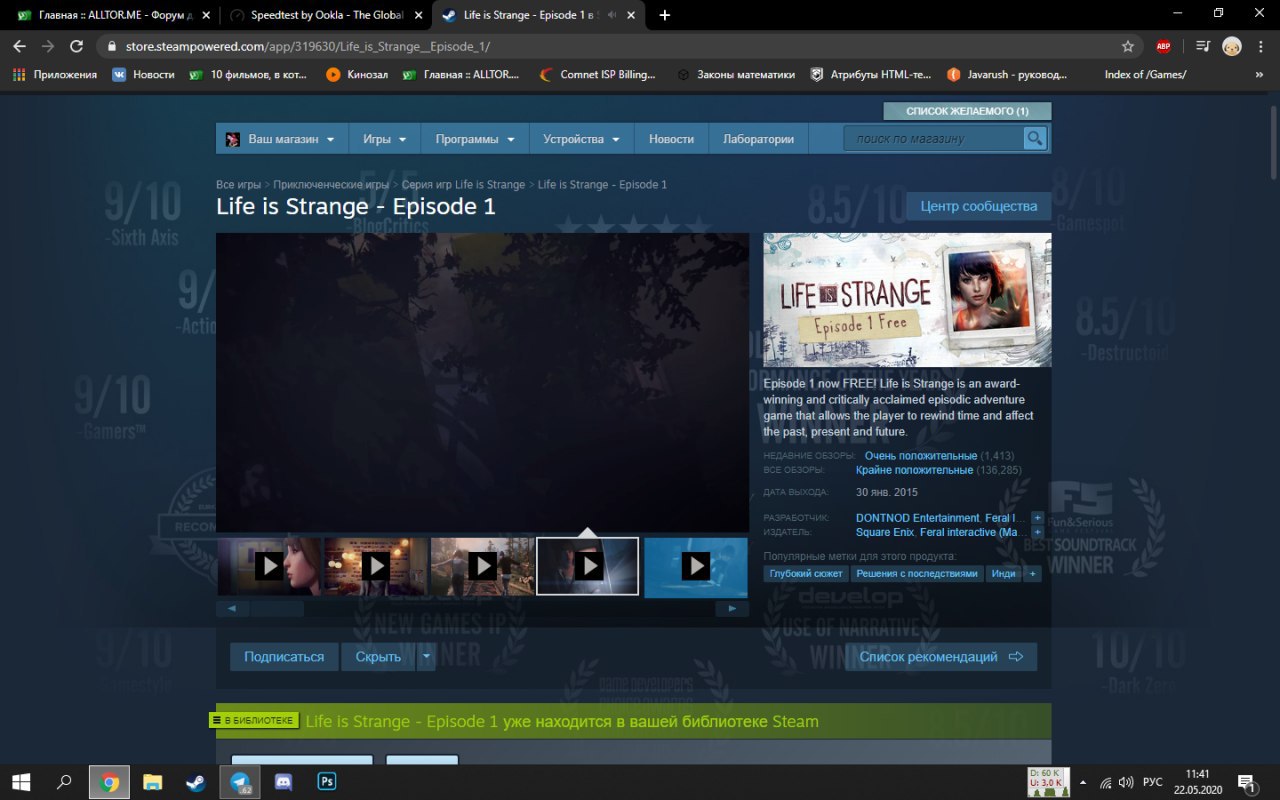
Task: Open the notification center icon
Action: [1247, 782]
